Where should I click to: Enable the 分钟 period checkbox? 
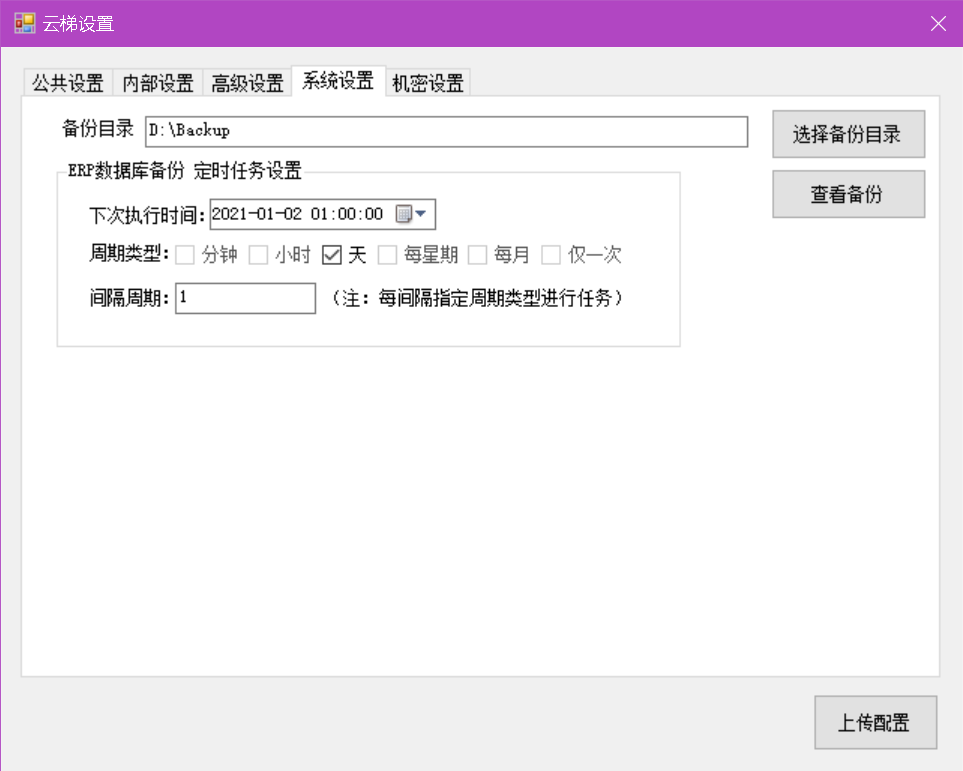(185, 255)
